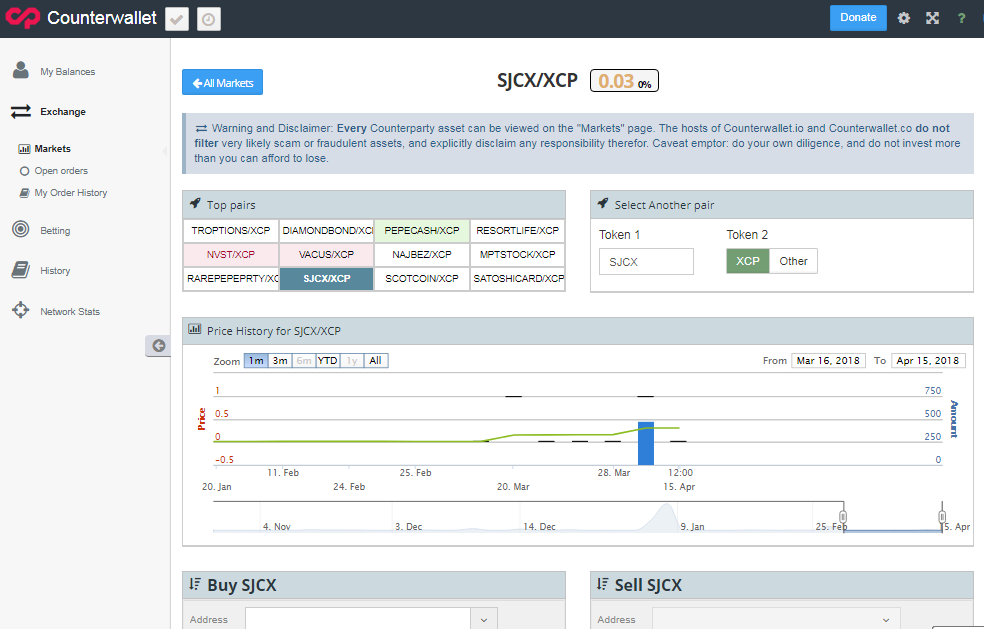Click the Network Stats crosshair icon
Image resolution: width=984 pixels, height=629 pixels.
[21, 310]
